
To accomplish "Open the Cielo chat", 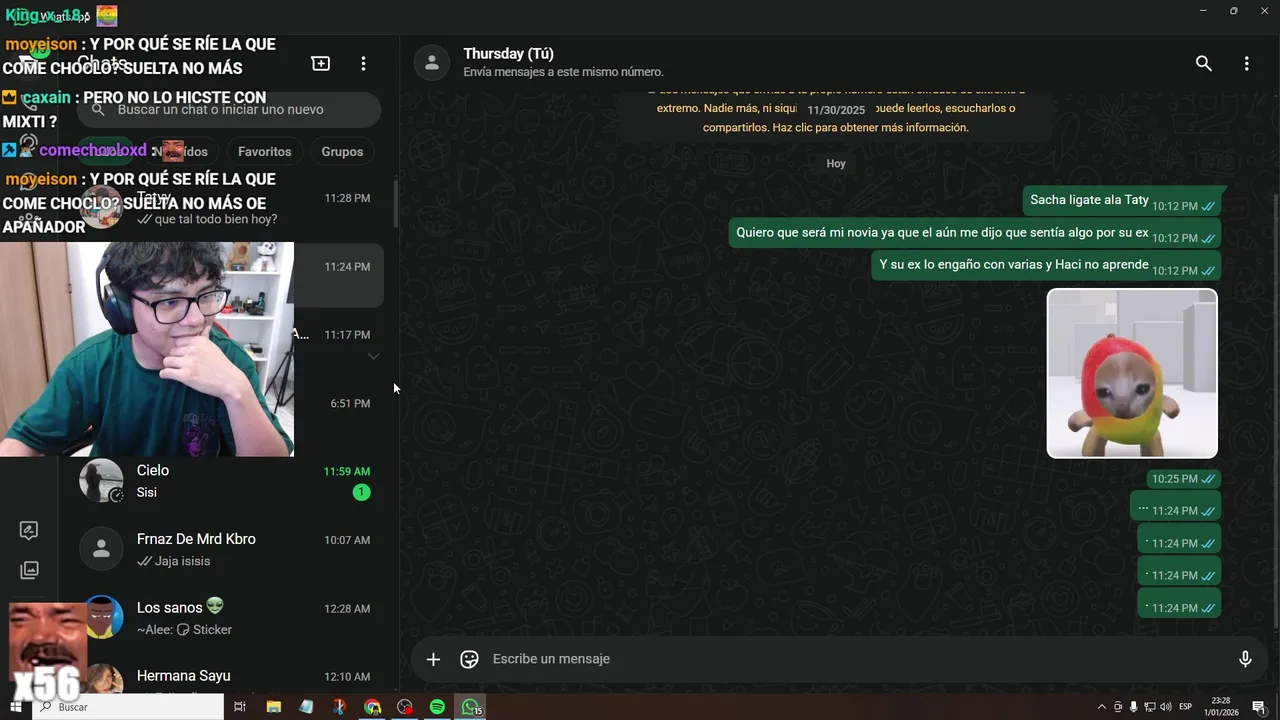I will click(x=230, y=481).
